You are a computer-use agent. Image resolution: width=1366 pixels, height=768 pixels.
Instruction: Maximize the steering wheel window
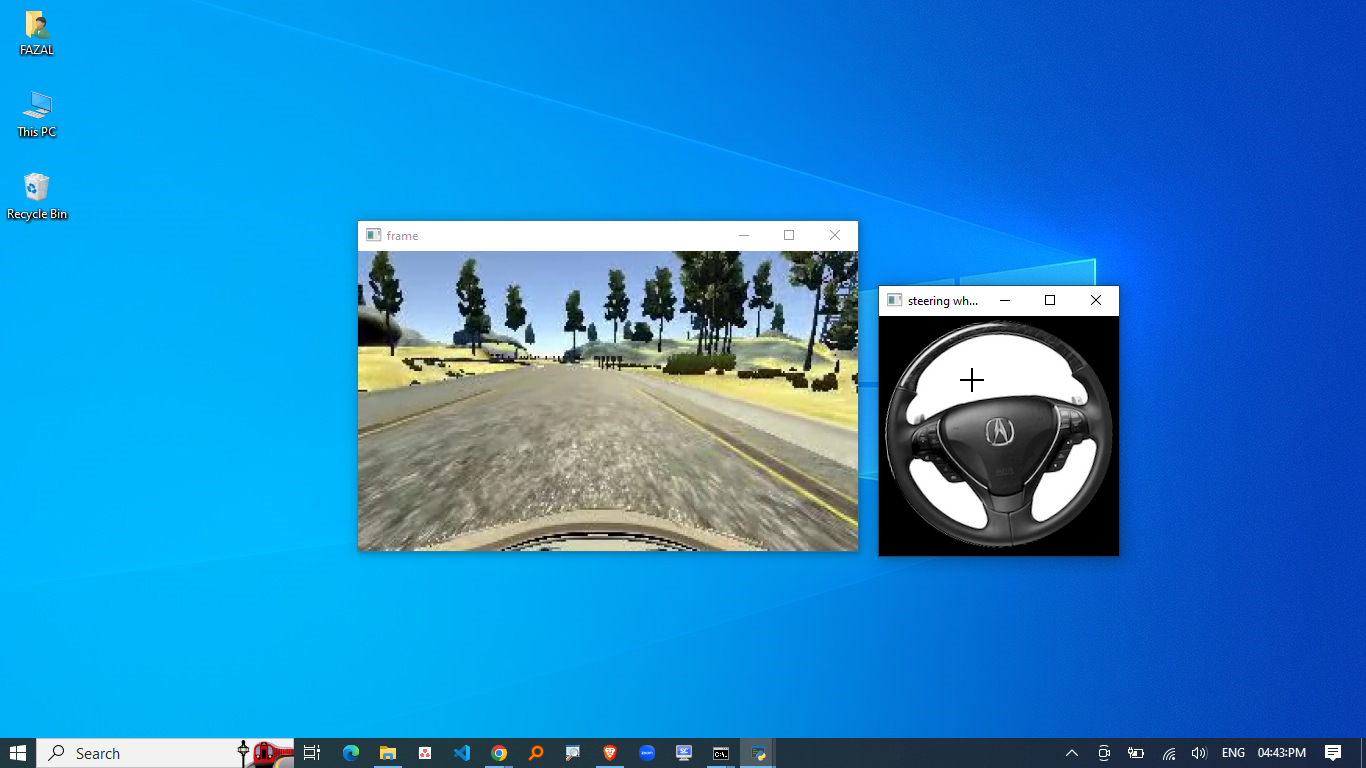click(1050, 300)
